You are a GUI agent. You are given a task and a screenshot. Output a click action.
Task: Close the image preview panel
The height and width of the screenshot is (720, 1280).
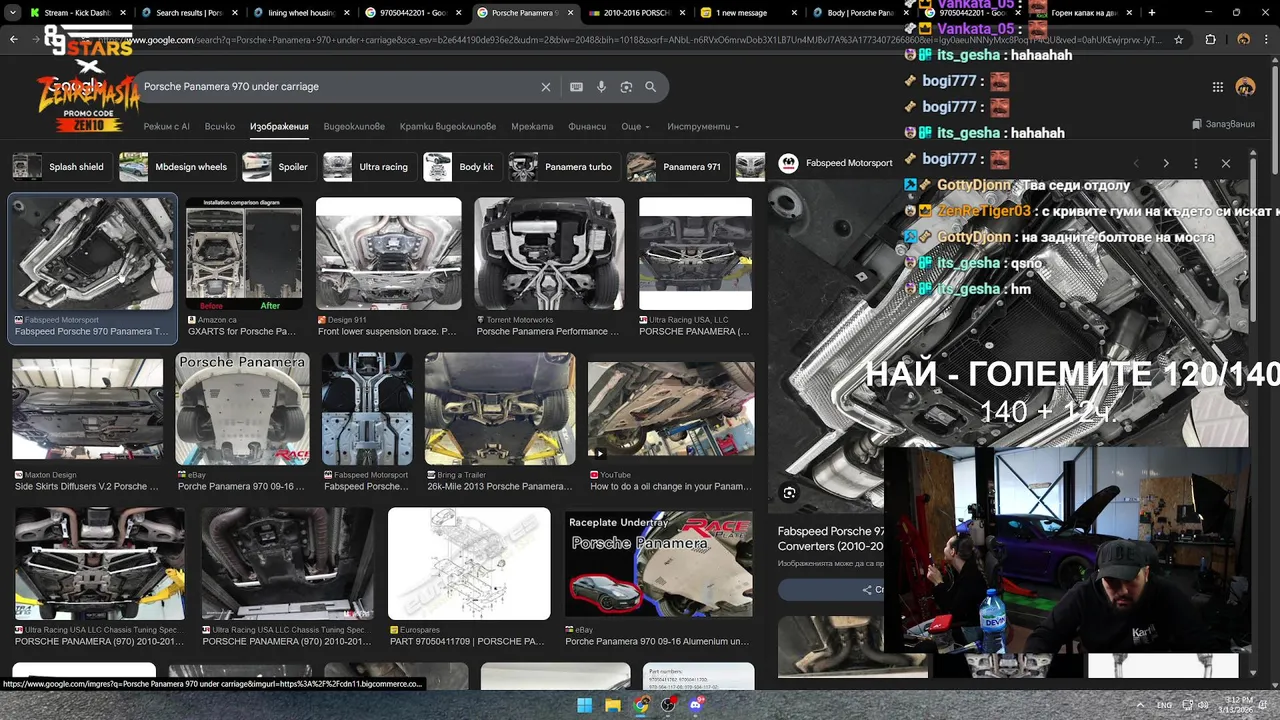pyautogui.click(x=1226, y=163)
